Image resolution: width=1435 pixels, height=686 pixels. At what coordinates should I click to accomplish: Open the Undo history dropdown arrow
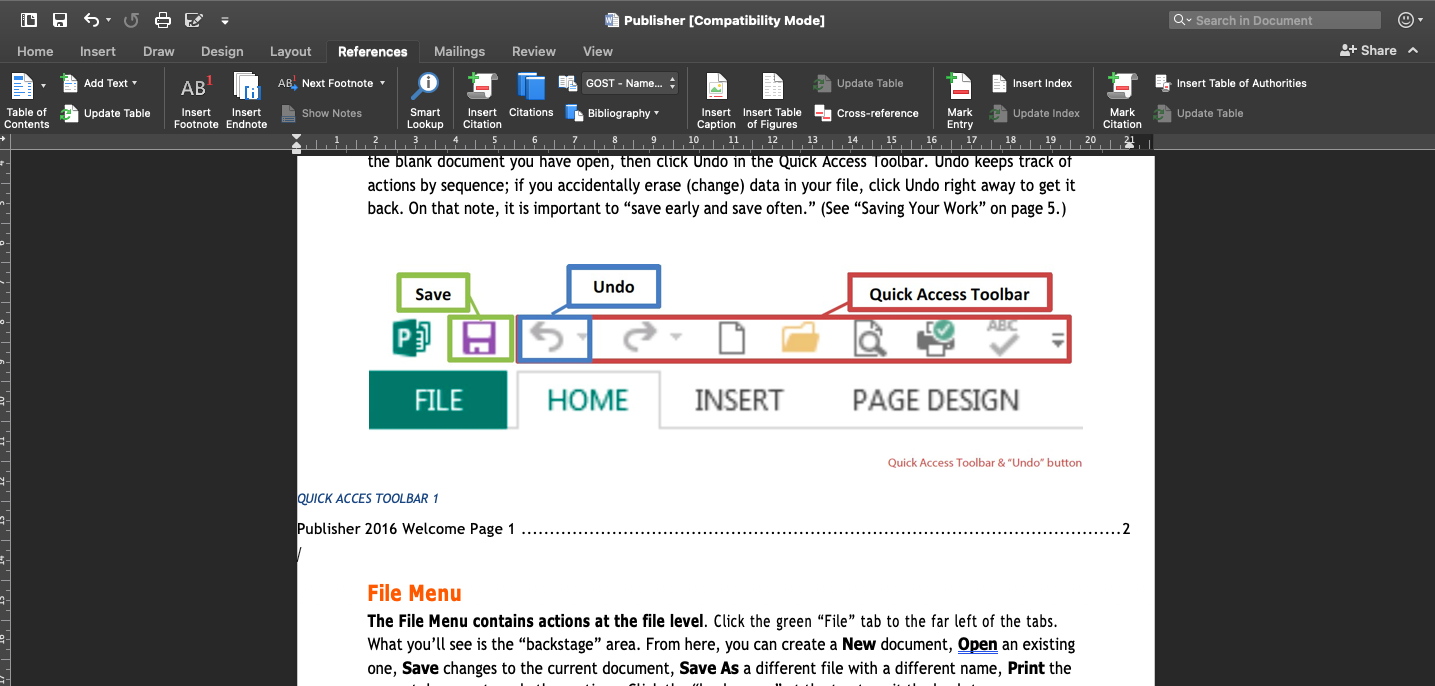[108, 20]
